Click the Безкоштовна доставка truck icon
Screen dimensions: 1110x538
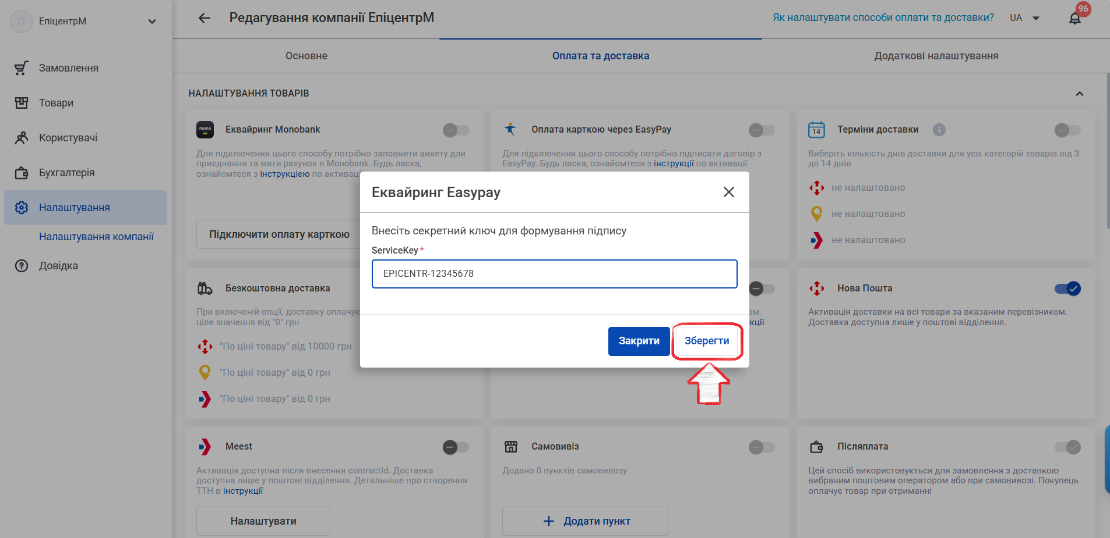(204, 288)
